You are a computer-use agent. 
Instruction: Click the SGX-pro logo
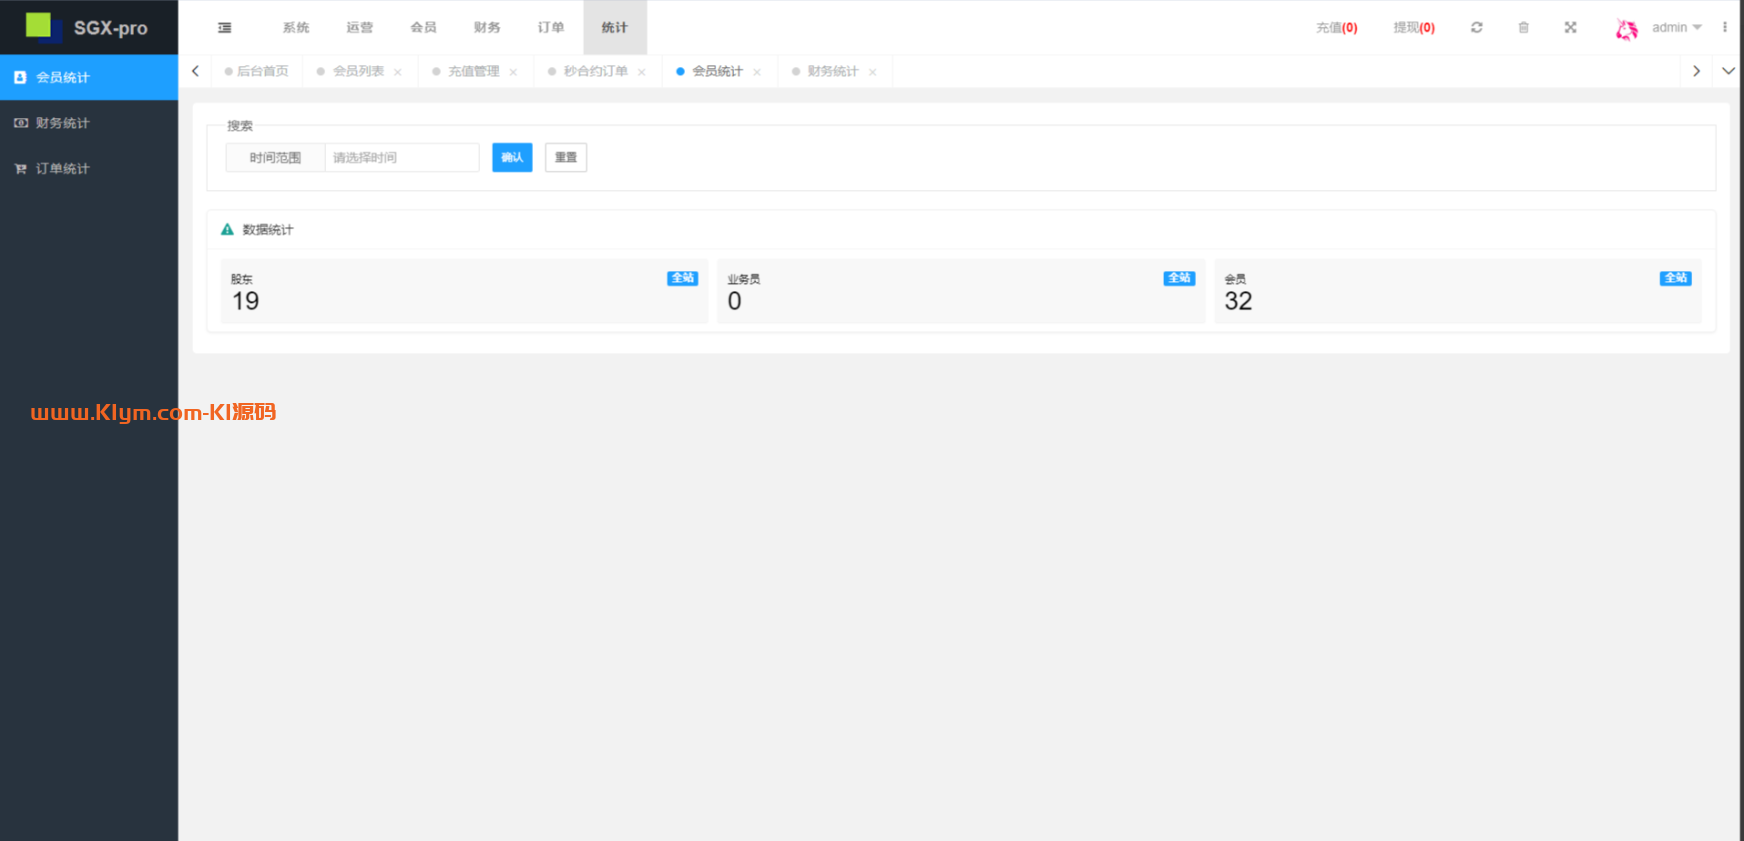(88, 27)
